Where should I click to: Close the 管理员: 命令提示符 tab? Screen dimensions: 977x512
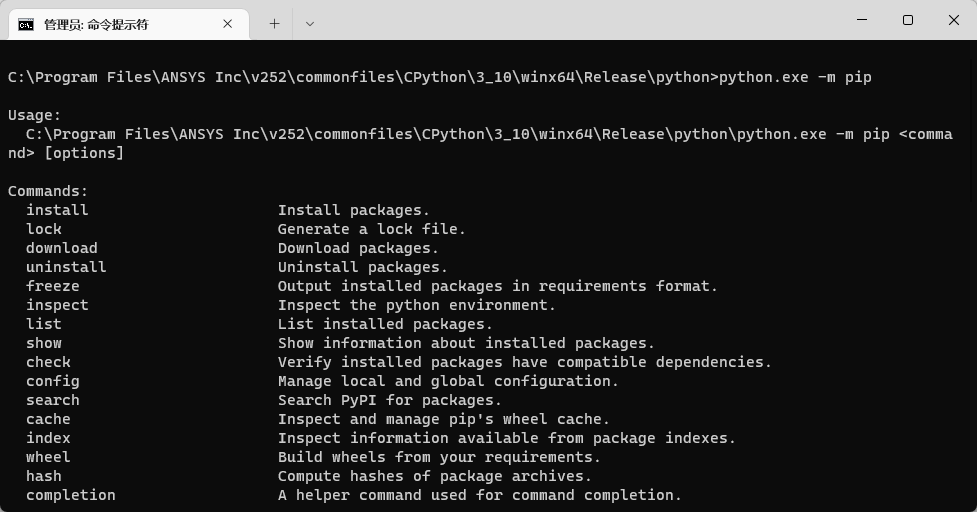227,24
